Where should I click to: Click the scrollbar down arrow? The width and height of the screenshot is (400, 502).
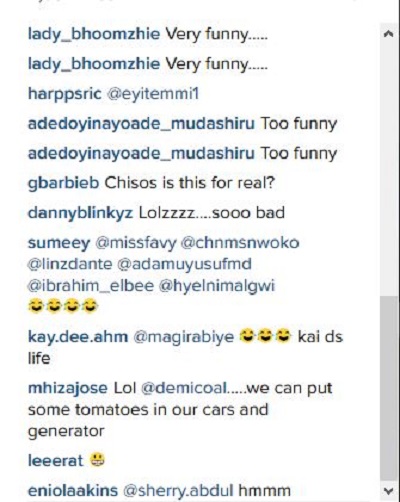point(388,490)
